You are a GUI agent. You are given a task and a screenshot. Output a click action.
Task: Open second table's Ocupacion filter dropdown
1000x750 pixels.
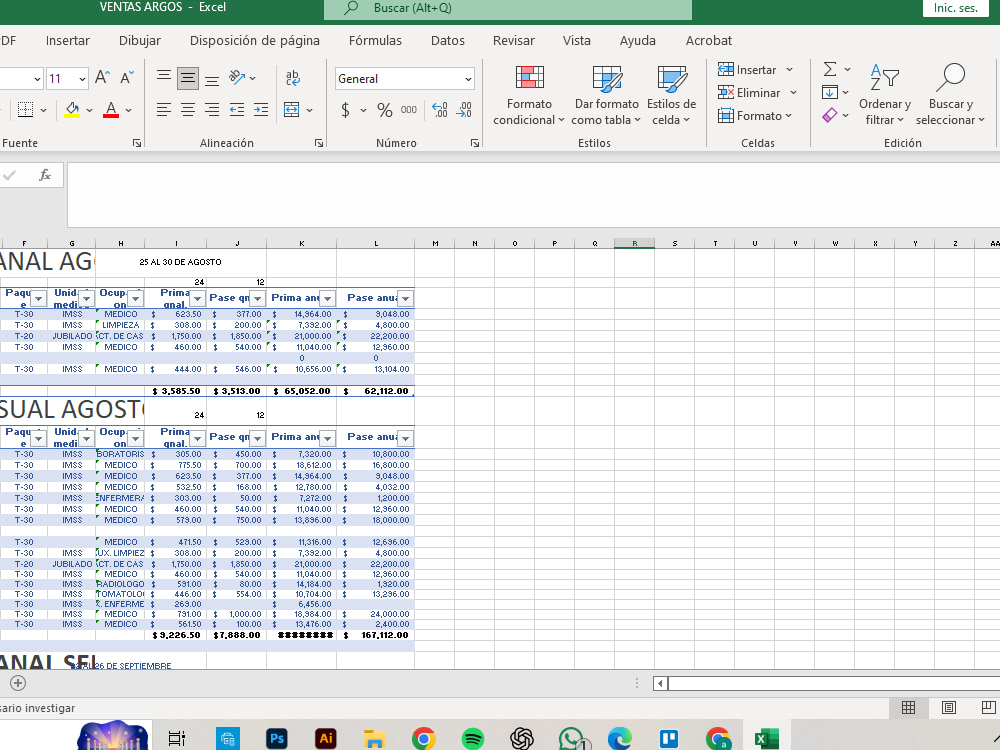(135, 438)
